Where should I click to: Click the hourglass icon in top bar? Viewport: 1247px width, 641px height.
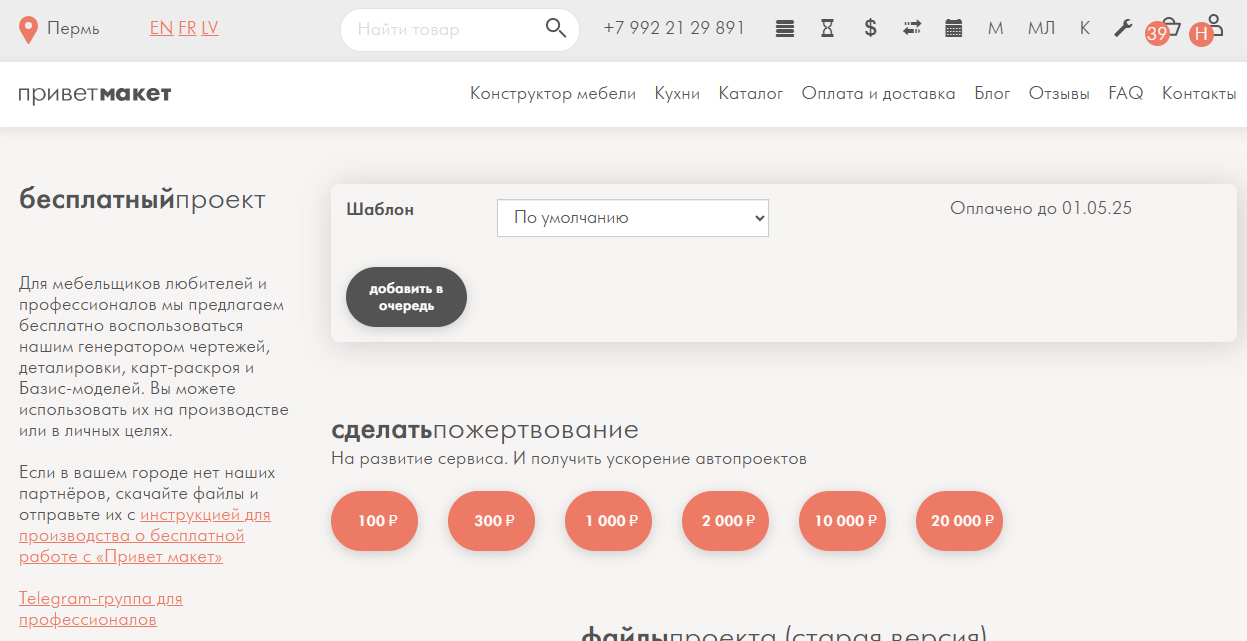coord(827,28)
